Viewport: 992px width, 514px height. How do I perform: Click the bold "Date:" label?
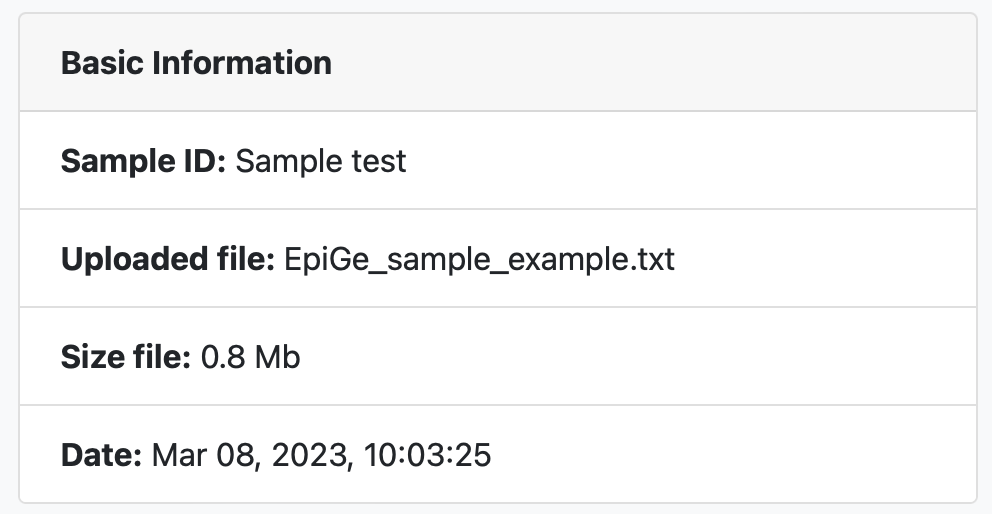coord(102,455)
